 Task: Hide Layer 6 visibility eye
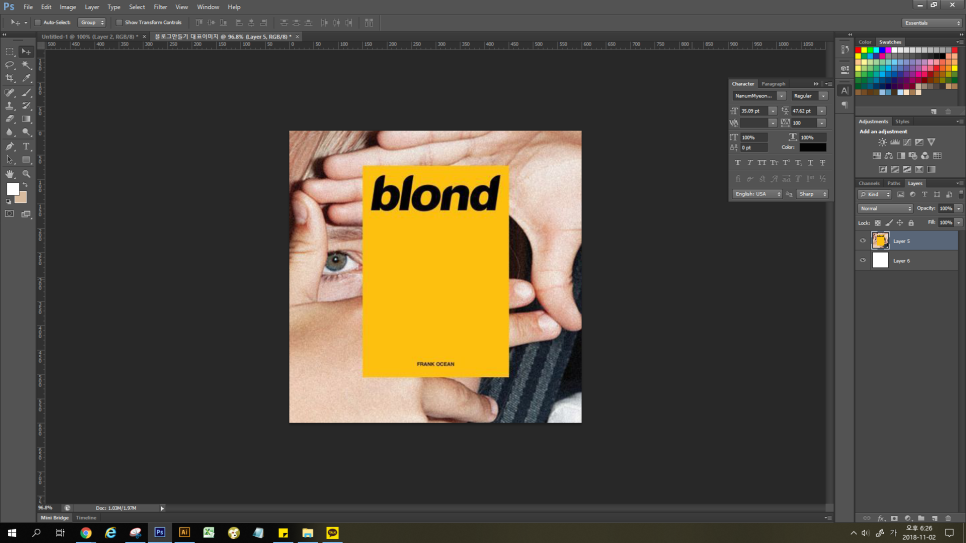pos(862,261)
